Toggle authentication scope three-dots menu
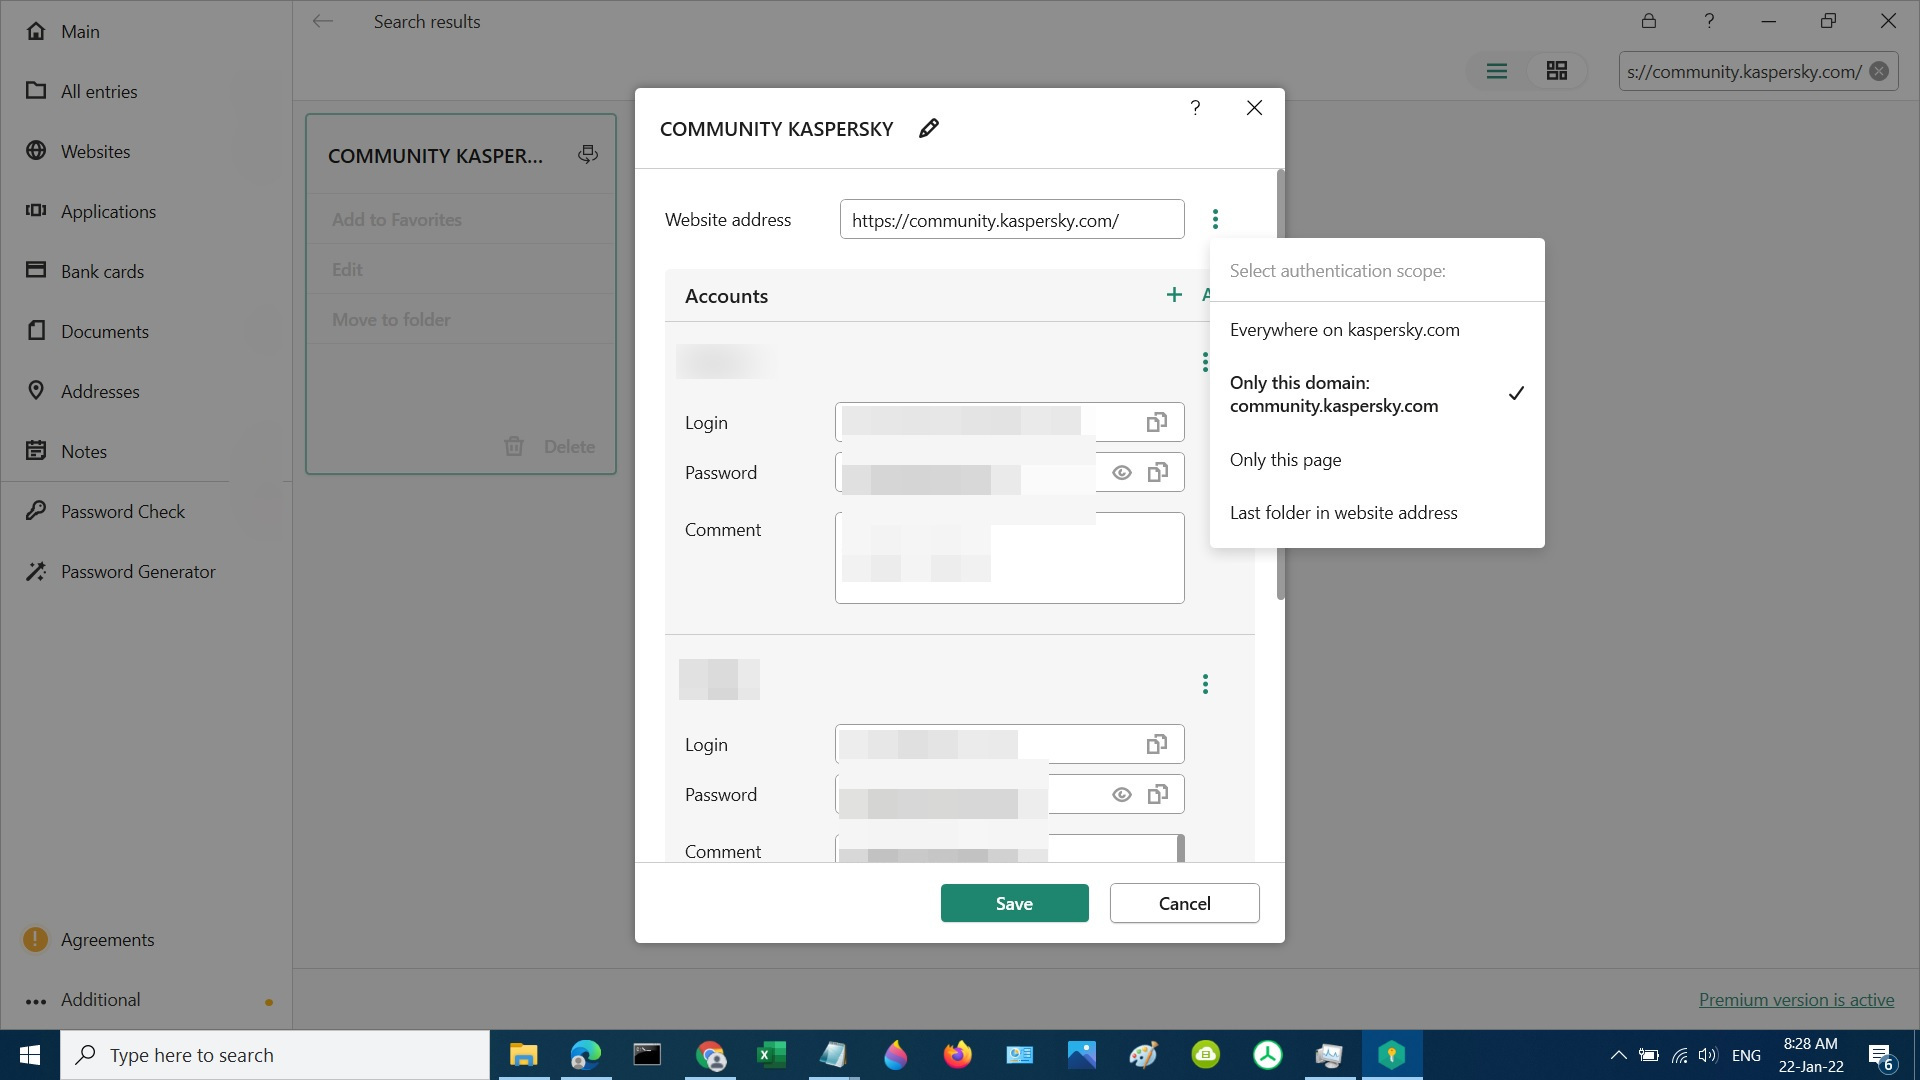 [1215, 219]
